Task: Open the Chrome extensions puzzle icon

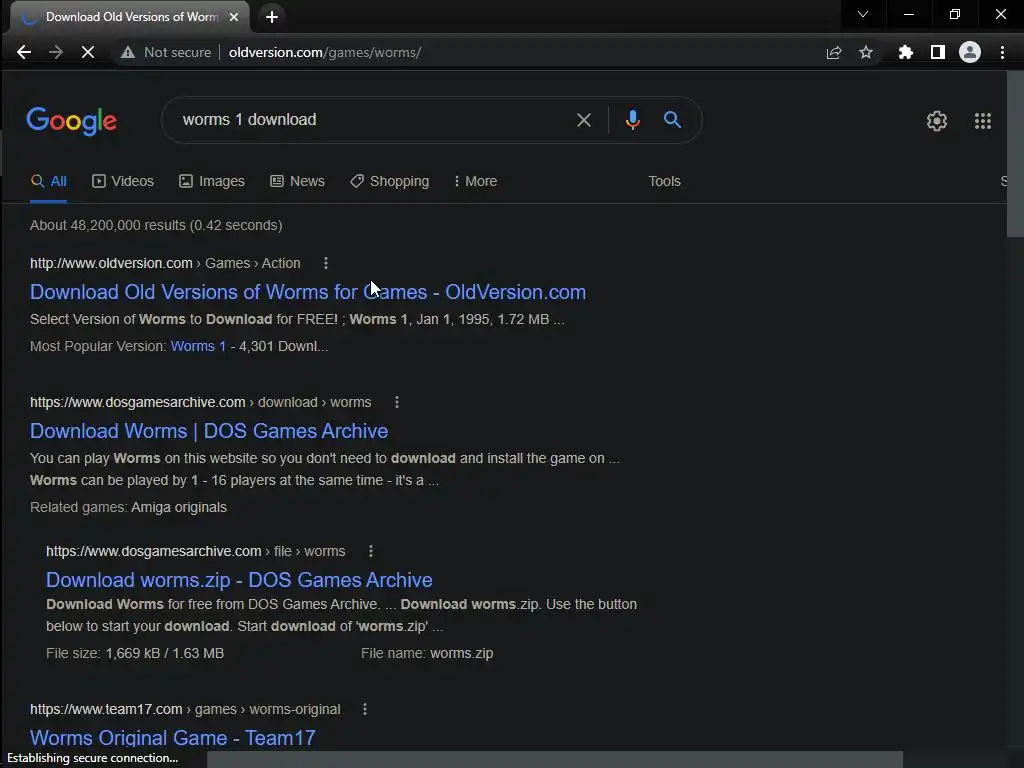Action: [905, 52]
